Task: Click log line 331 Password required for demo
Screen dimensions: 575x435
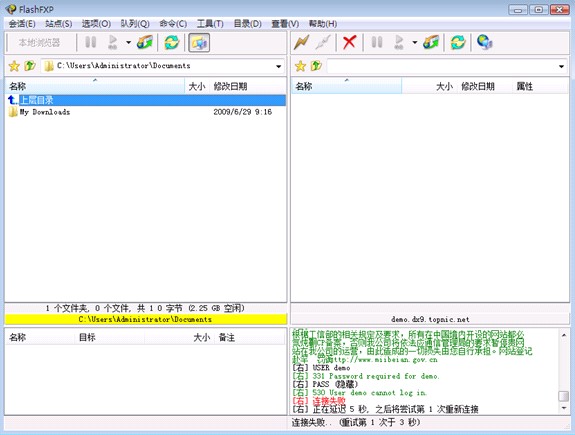Action: point(366,376)
